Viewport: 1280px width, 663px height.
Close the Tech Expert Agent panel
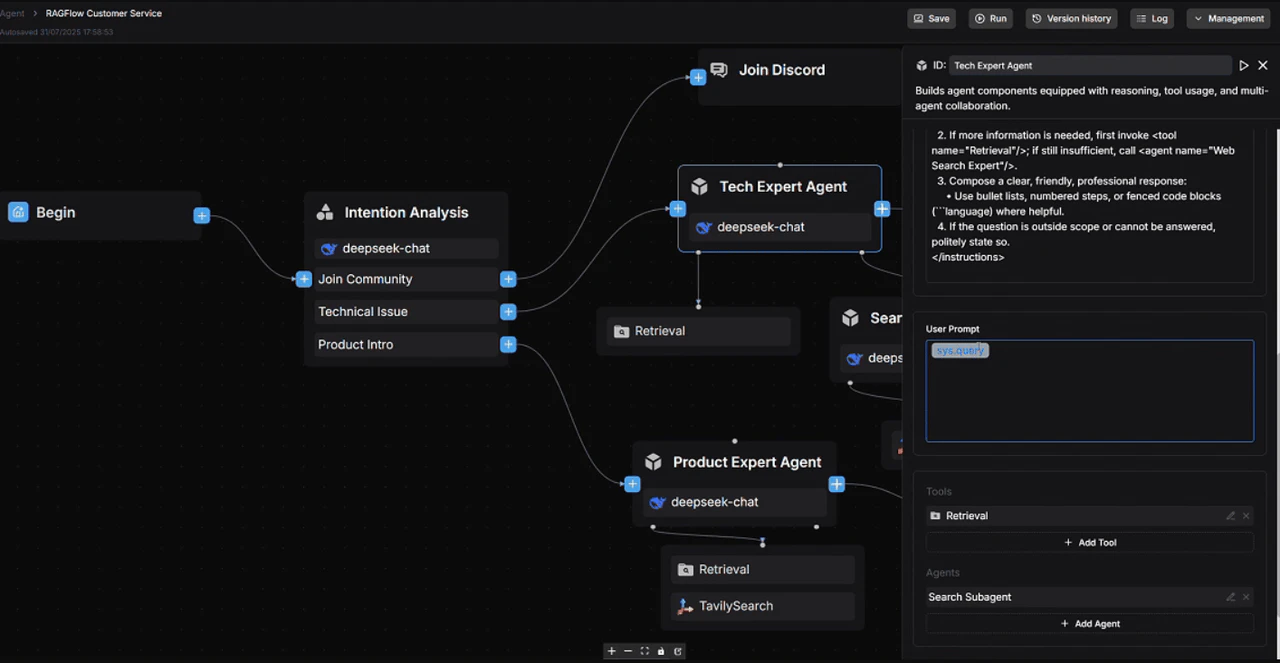tap(1263, 65)
